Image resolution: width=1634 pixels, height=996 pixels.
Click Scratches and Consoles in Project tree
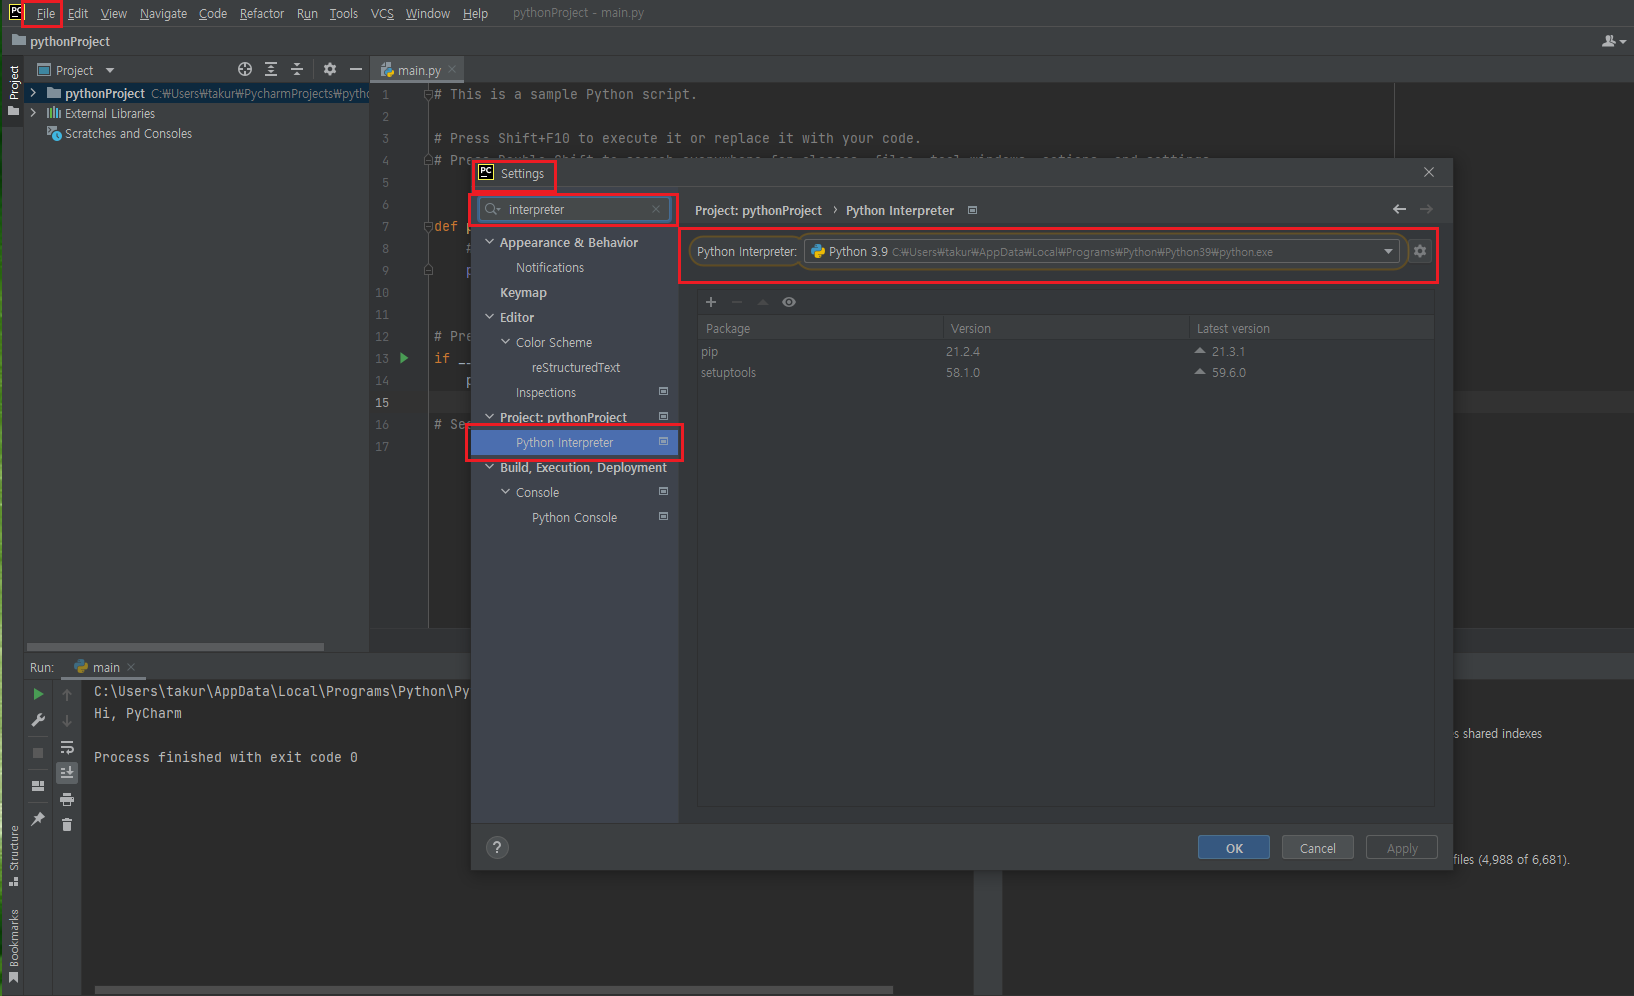[128, 133]
